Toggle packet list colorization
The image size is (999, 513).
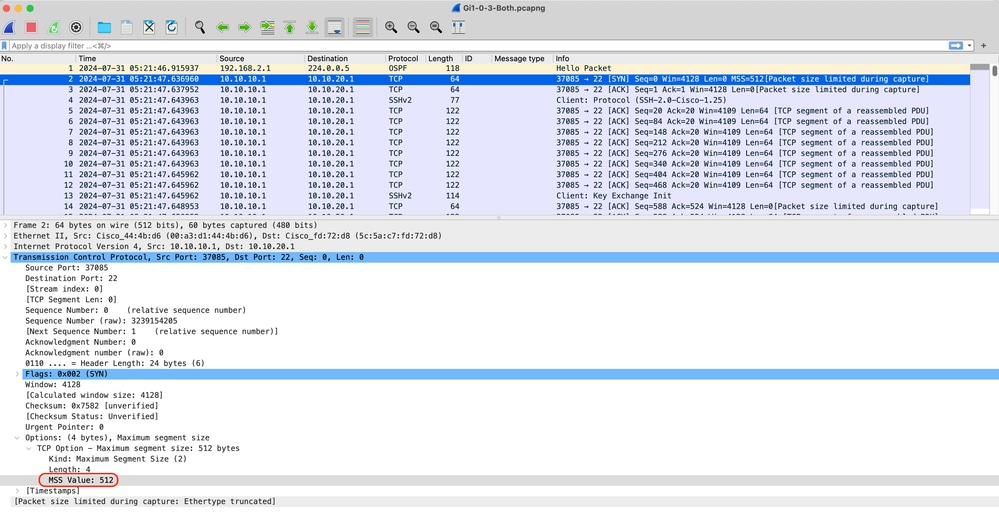[363, 27]
